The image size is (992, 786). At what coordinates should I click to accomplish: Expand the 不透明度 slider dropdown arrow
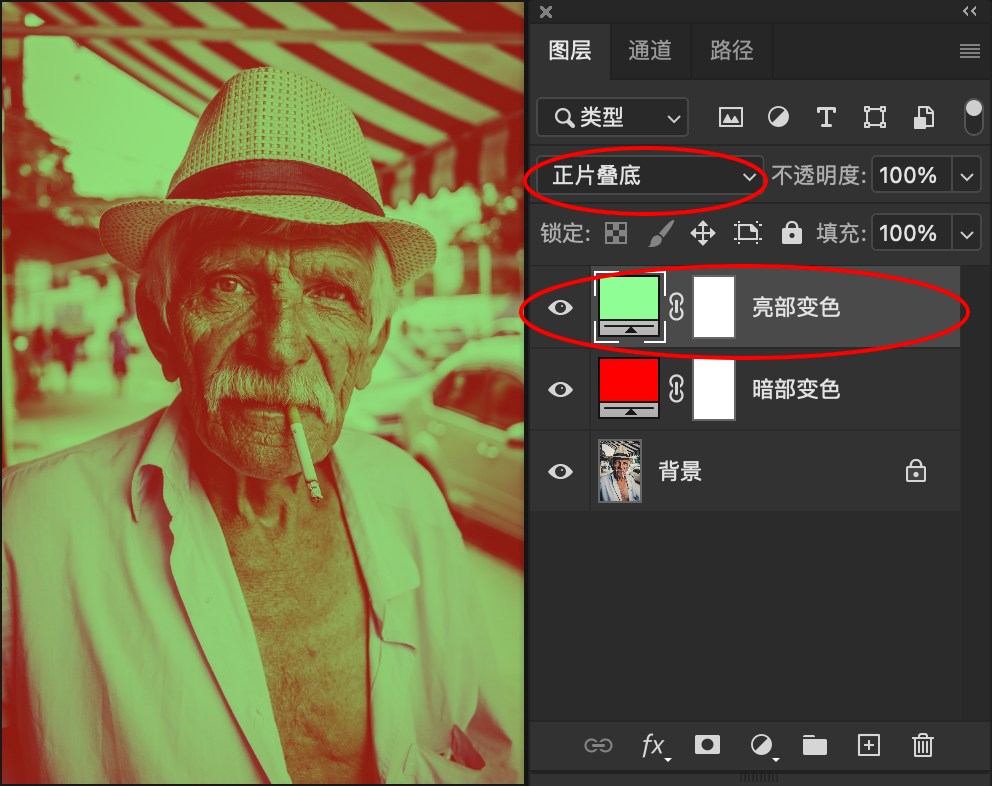967,177
